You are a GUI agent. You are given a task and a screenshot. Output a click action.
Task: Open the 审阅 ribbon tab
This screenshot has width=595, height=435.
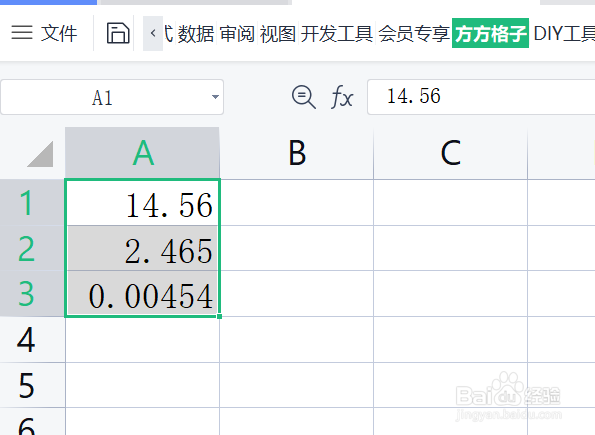tap(237, 34)
